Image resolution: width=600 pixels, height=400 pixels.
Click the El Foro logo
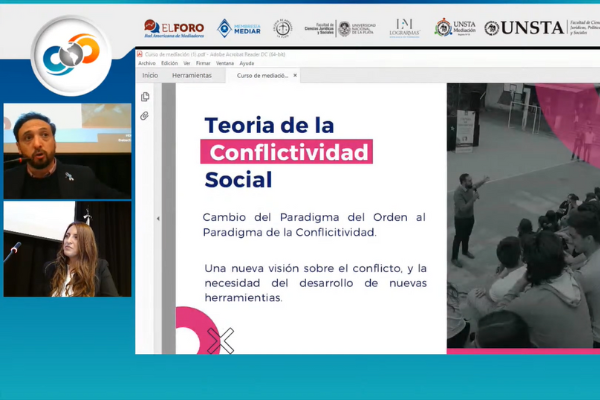174,28
